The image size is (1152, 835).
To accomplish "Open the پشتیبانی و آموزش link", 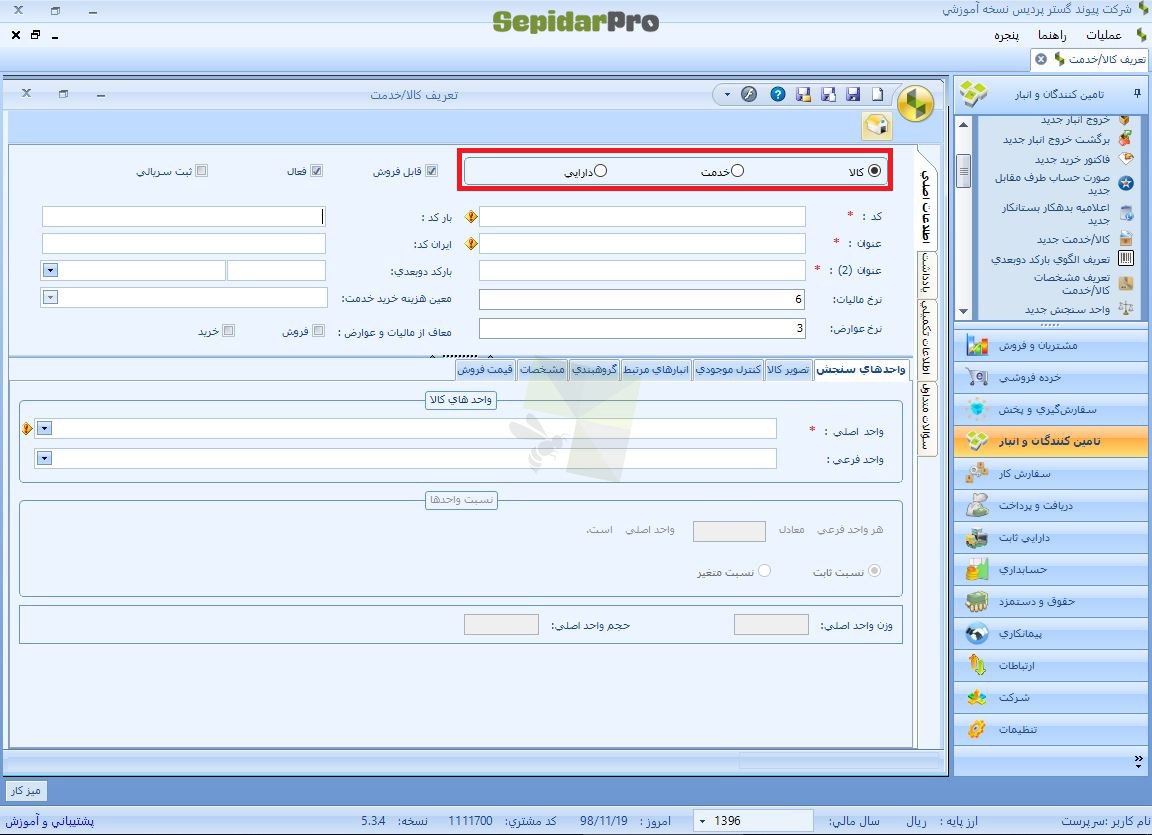I will (x=50, y=821).
